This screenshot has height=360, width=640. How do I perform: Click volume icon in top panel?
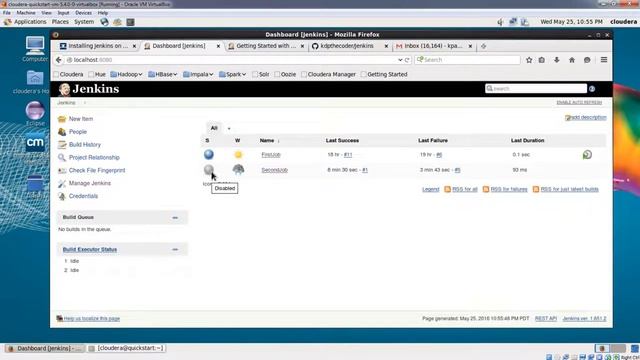point(500,22)
